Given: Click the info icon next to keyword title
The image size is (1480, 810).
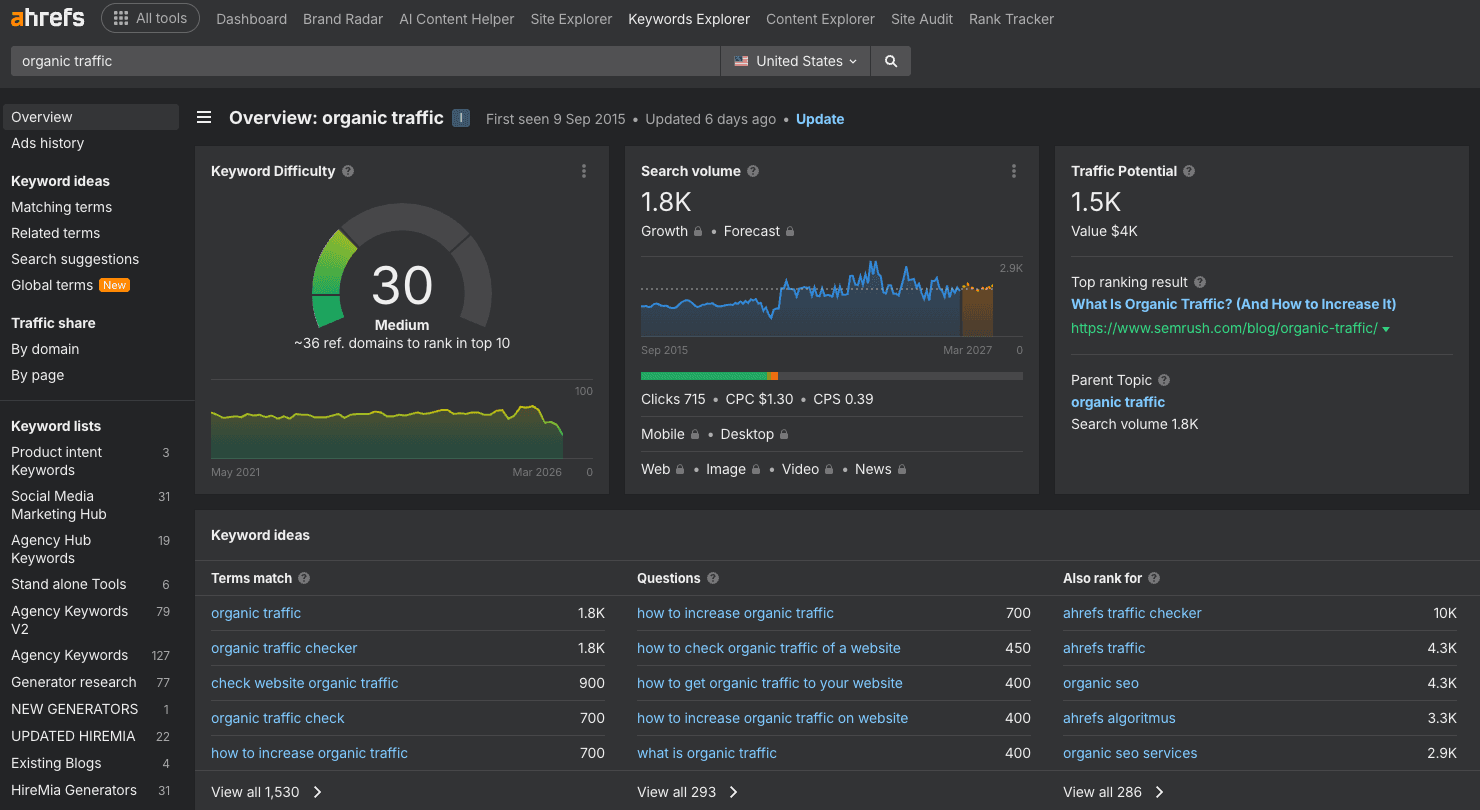Looking at the screenshot, I should 460,118.
